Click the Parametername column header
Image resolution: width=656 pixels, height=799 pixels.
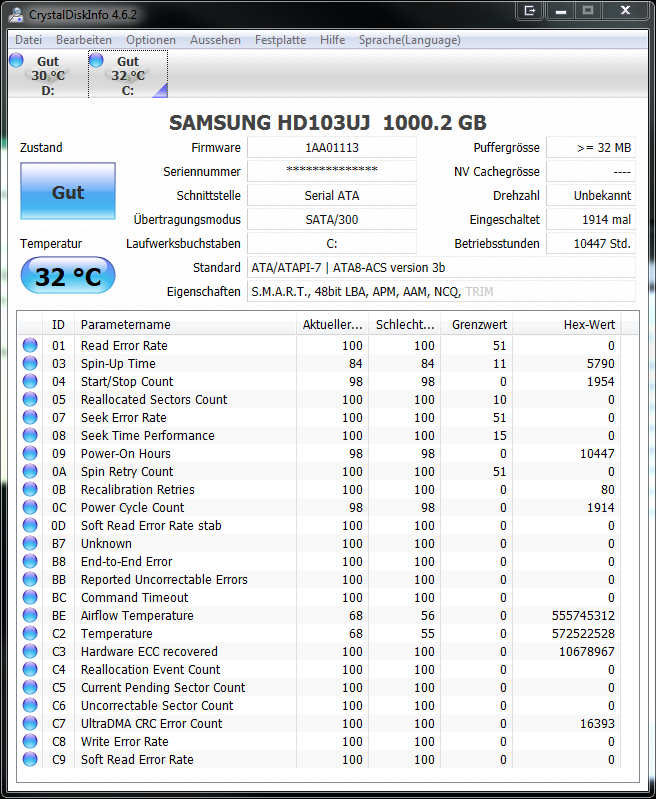tap(186, 325)
